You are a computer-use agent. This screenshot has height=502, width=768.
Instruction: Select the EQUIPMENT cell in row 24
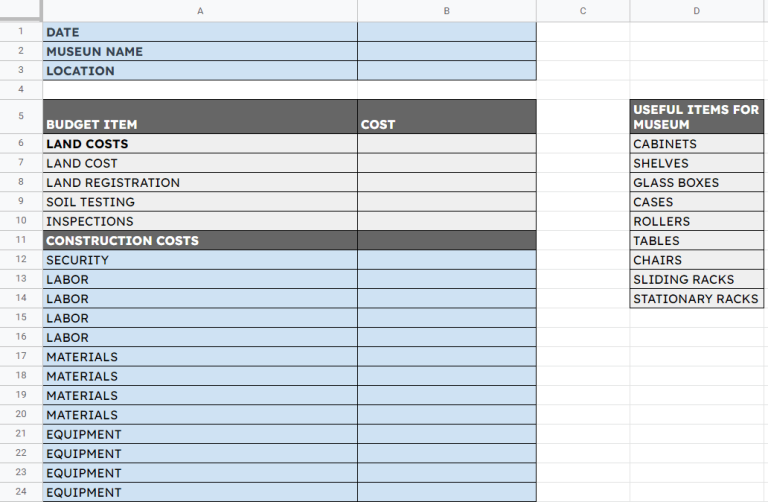pos(200,492)
